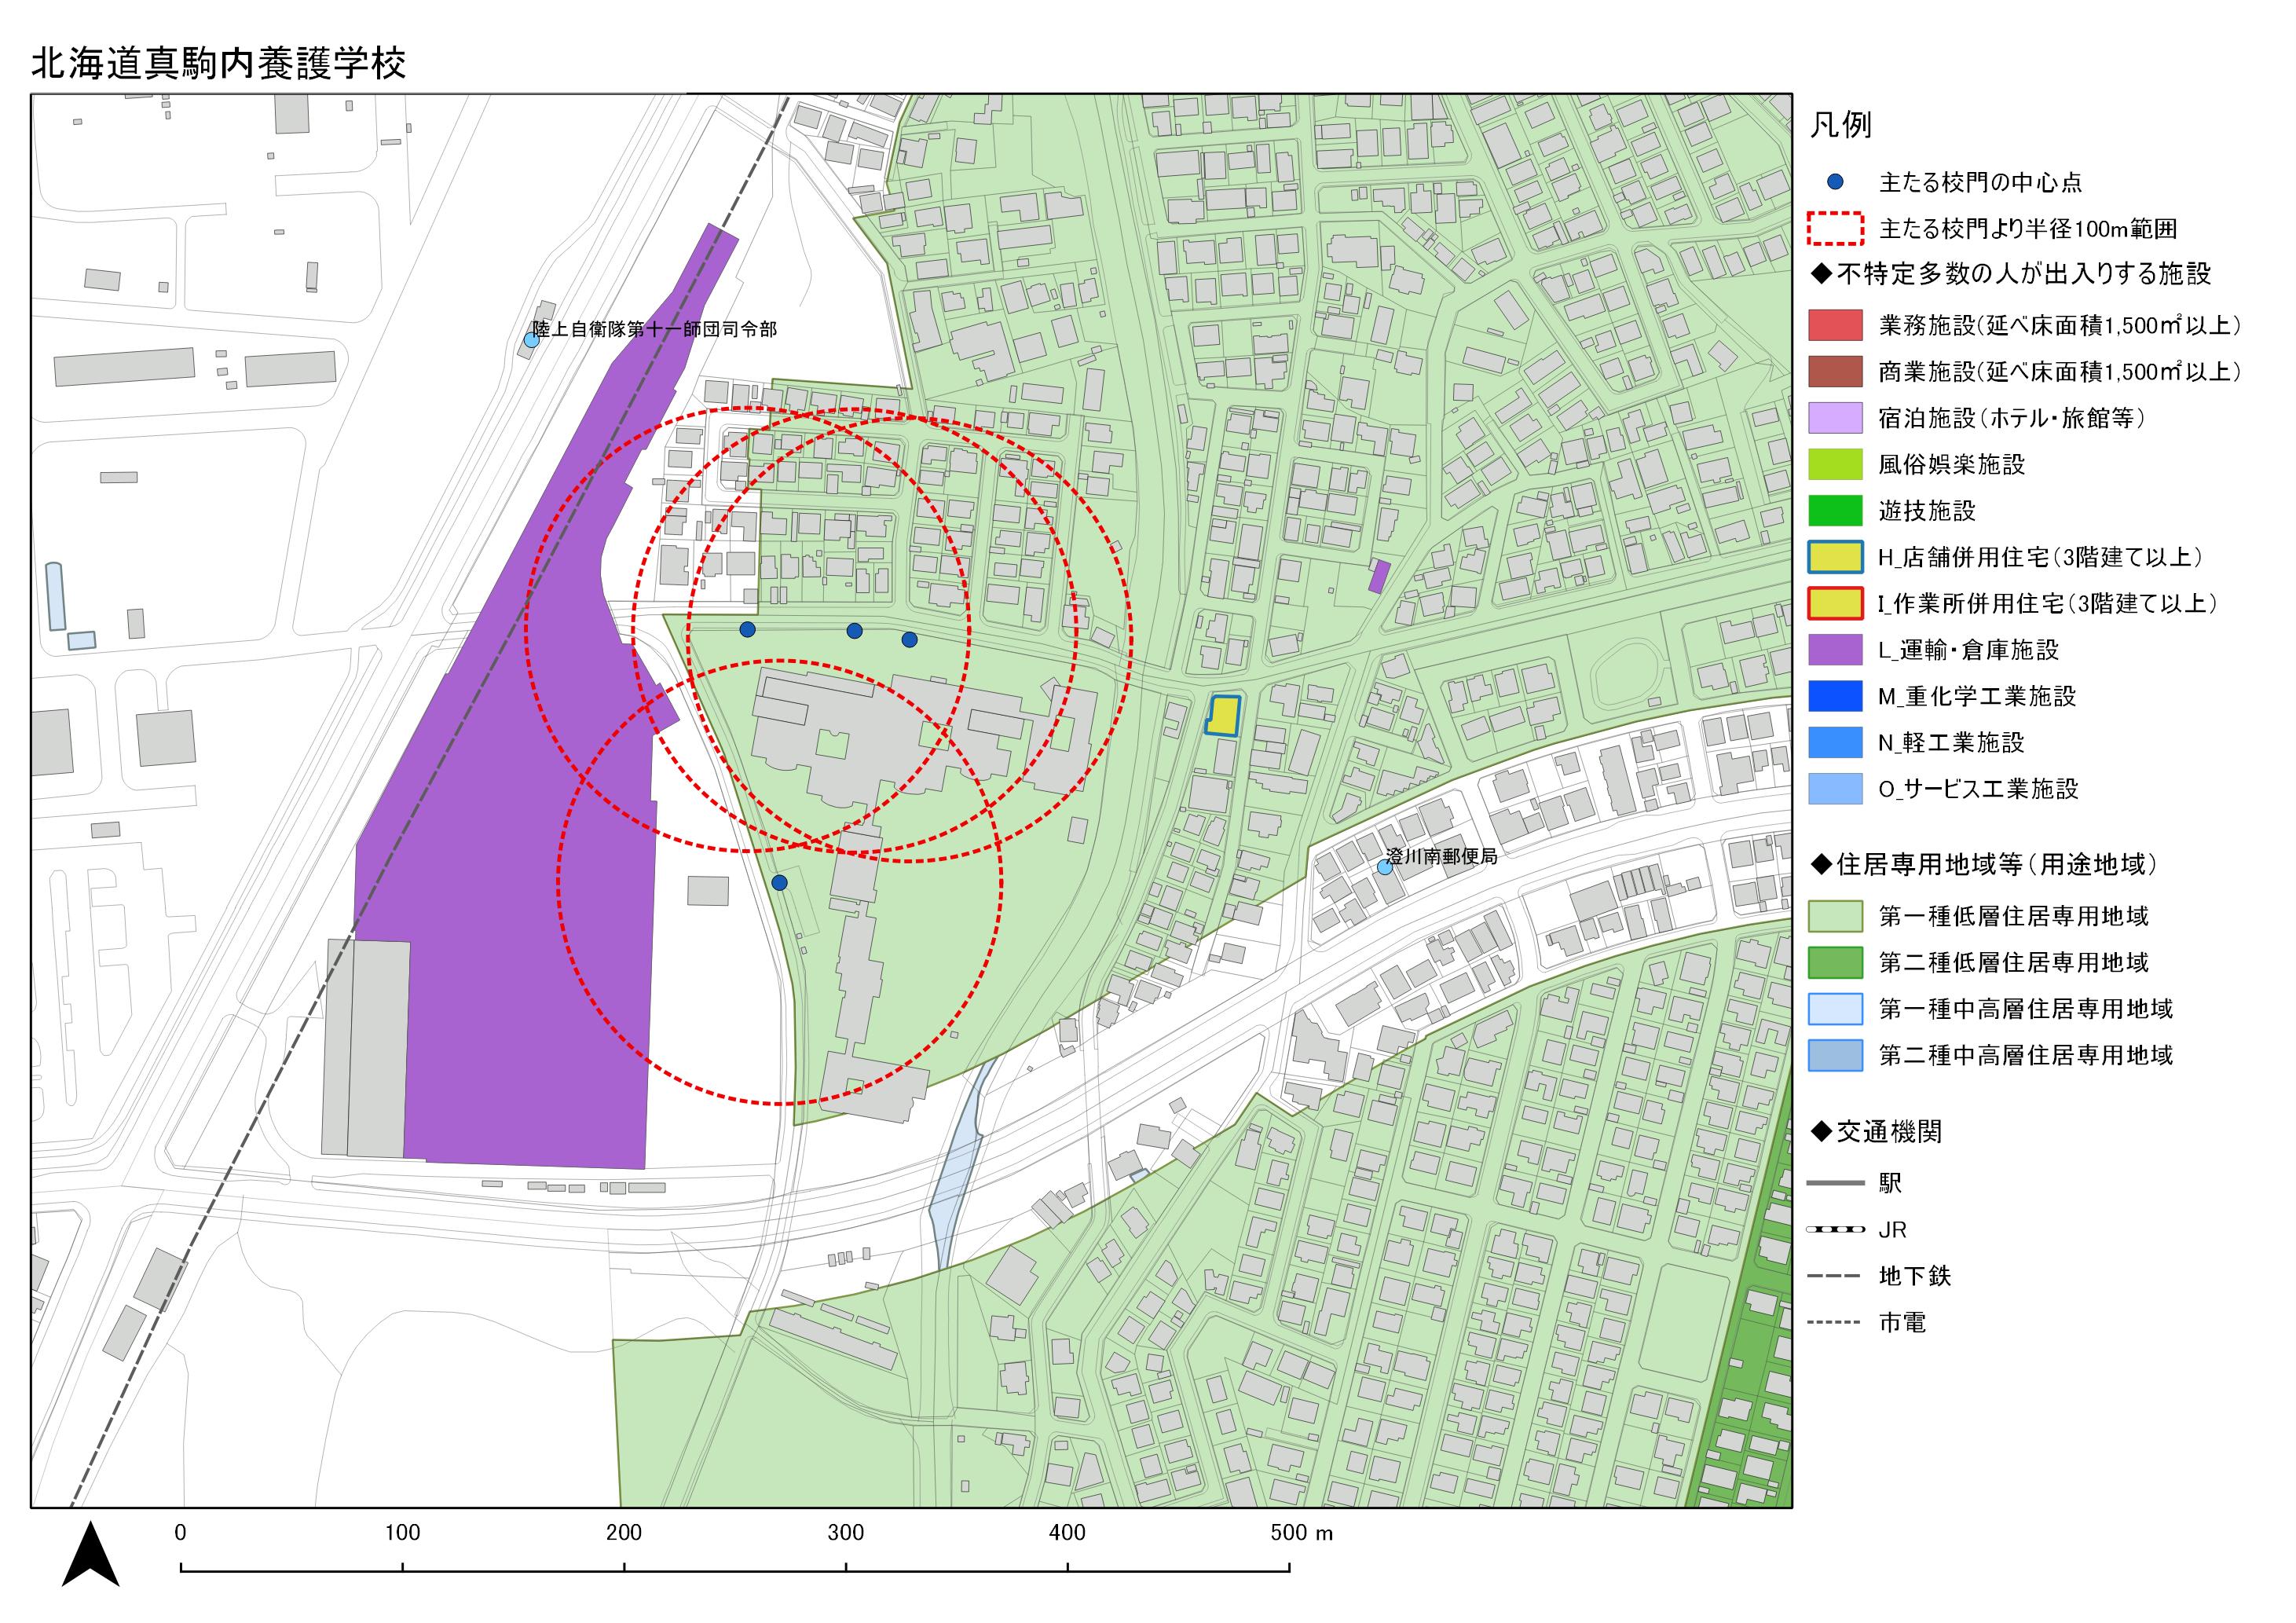
Task: Click the ◆住居専用地域等(用途地域) heading
Action: tap(1984, 865)
